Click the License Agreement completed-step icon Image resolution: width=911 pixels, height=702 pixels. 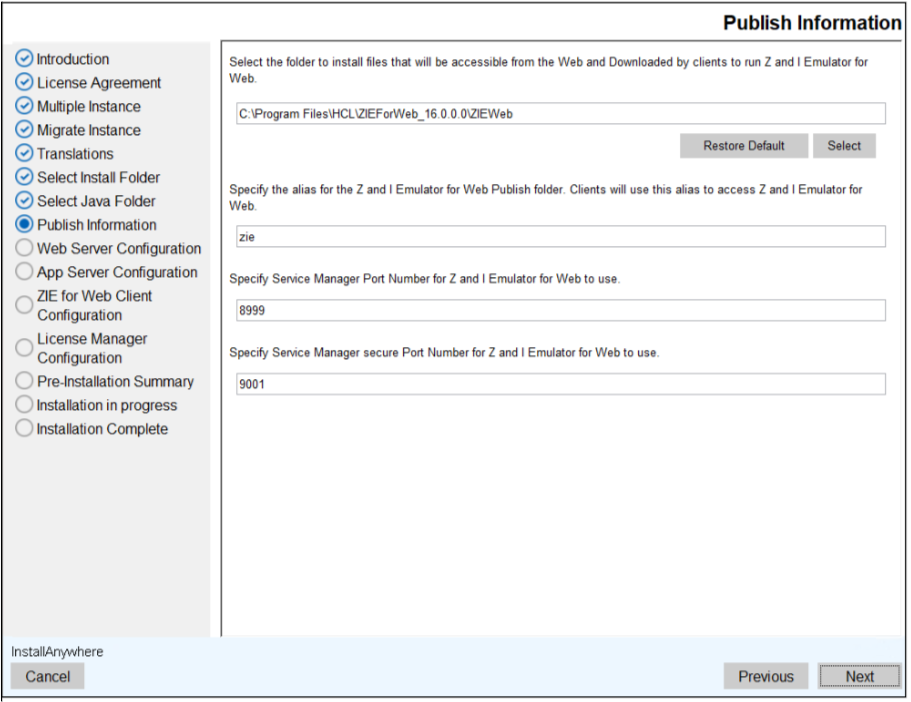pyautogui.click(x=24, y=82)
